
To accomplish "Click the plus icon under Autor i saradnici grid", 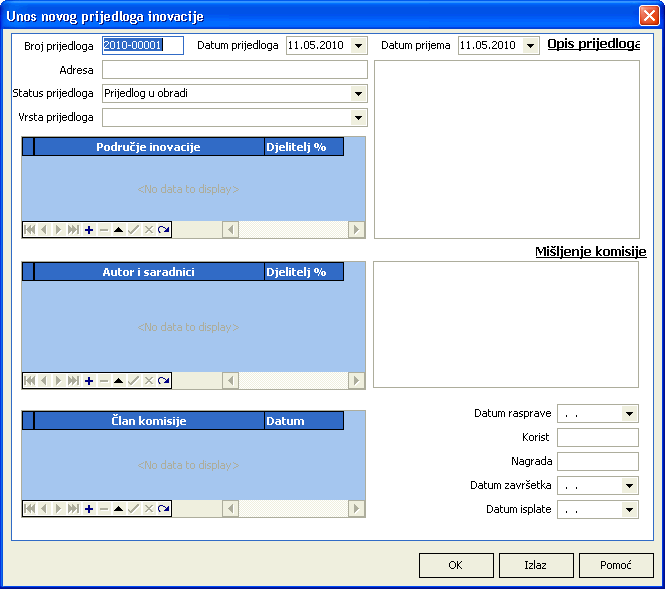I will pyautogui.click(x=89, y=381).
